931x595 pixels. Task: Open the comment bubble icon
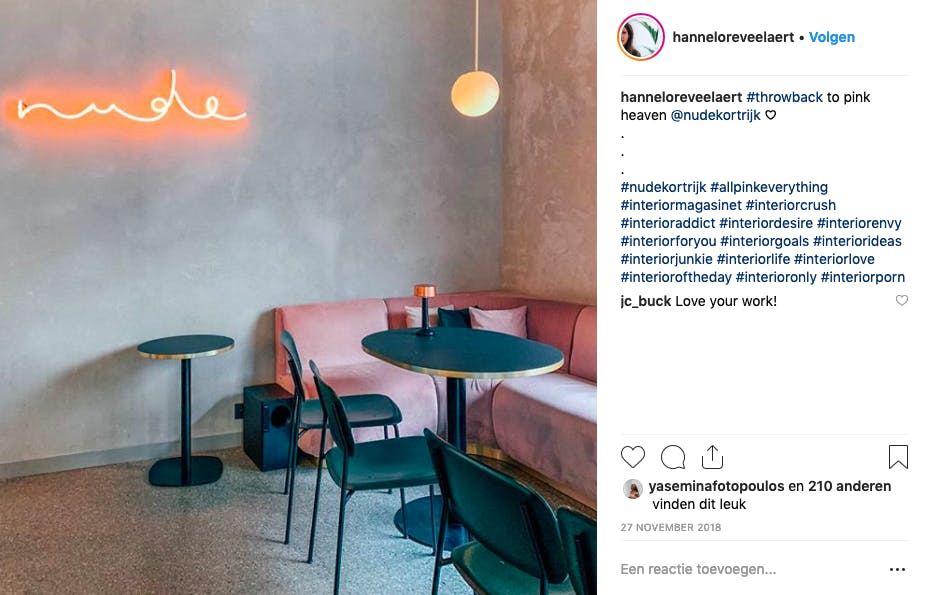coord(673,457)
